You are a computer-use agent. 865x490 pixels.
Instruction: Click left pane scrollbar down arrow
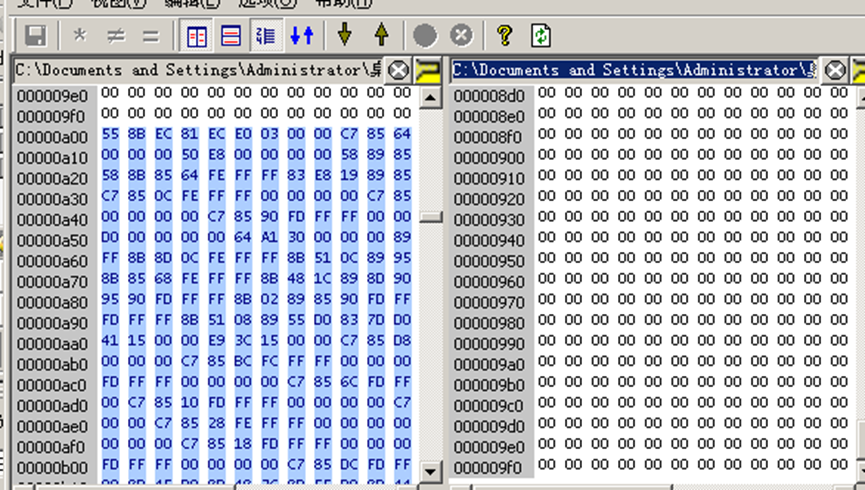430,471
